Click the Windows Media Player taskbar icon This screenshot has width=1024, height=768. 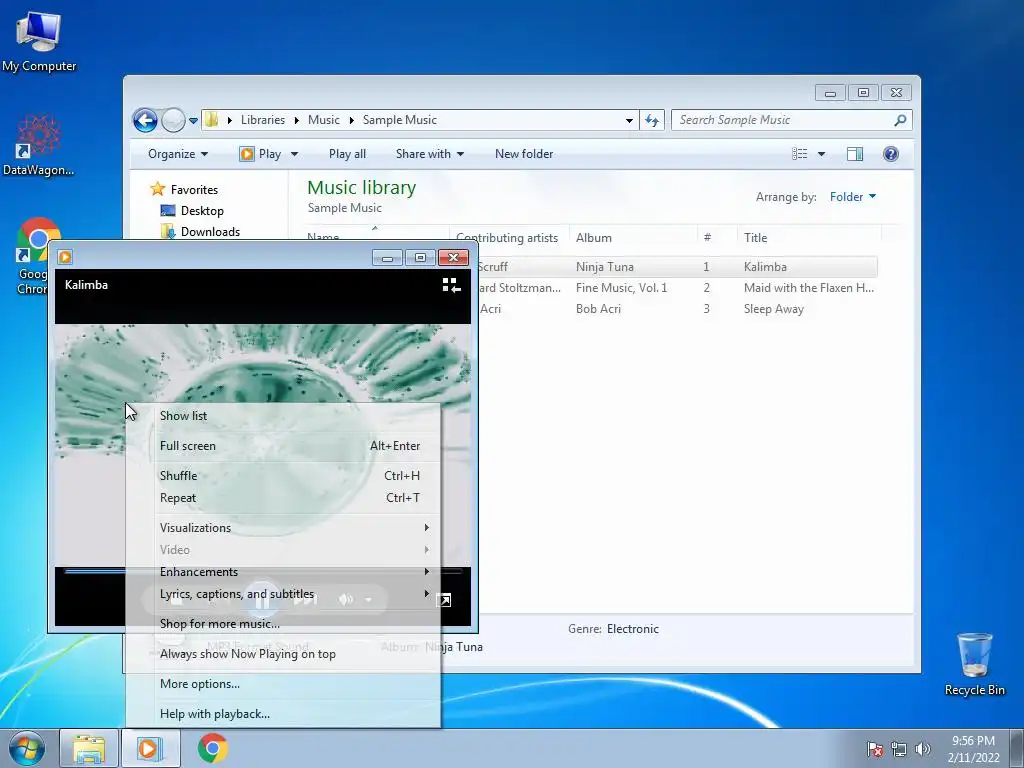tap(150, 749)
